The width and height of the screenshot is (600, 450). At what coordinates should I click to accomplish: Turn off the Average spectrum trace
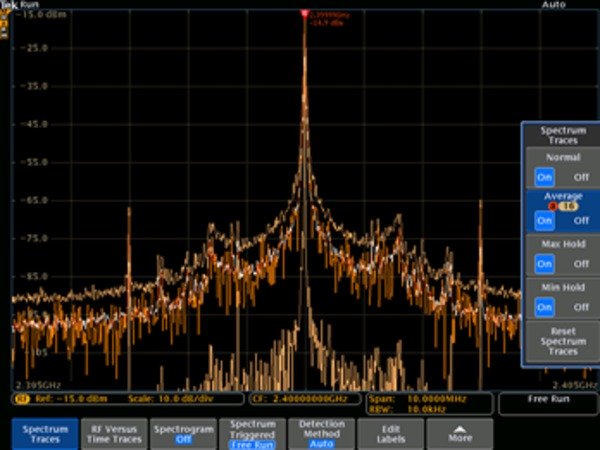pyautogui.click(x=580, y=220)
